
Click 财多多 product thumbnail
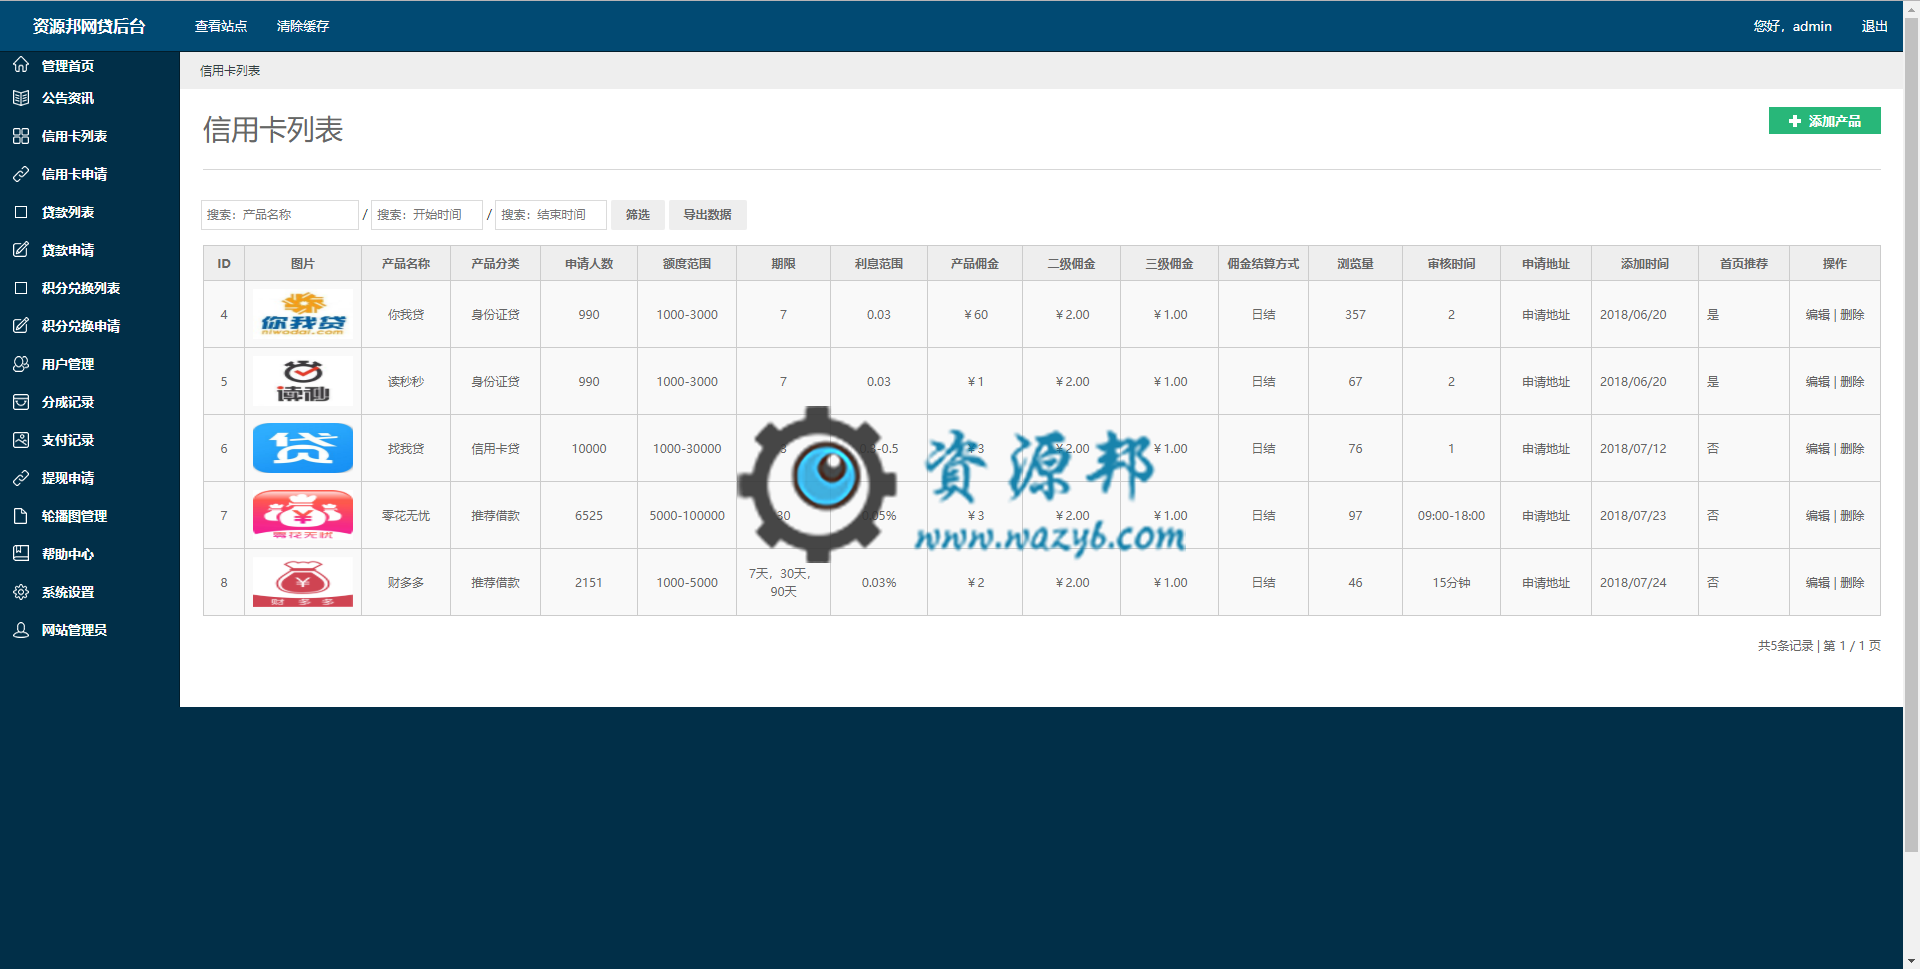click(303, 582)
